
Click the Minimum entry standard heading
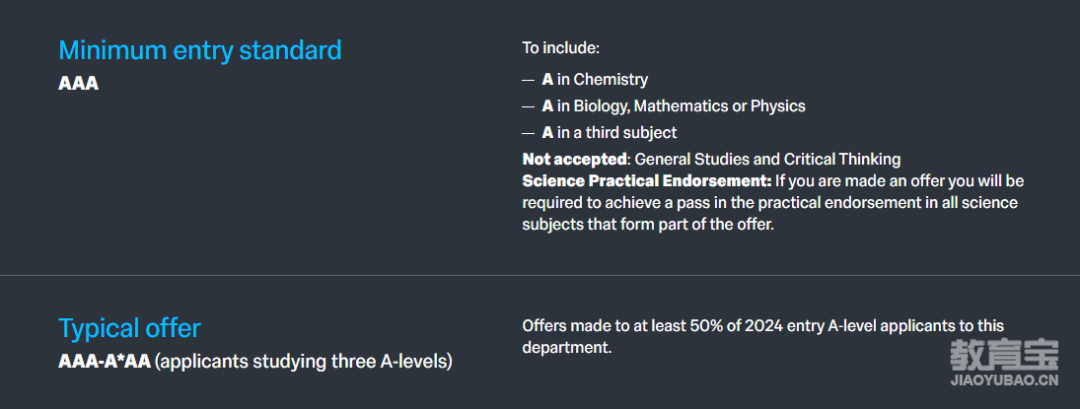click(200, 50)
